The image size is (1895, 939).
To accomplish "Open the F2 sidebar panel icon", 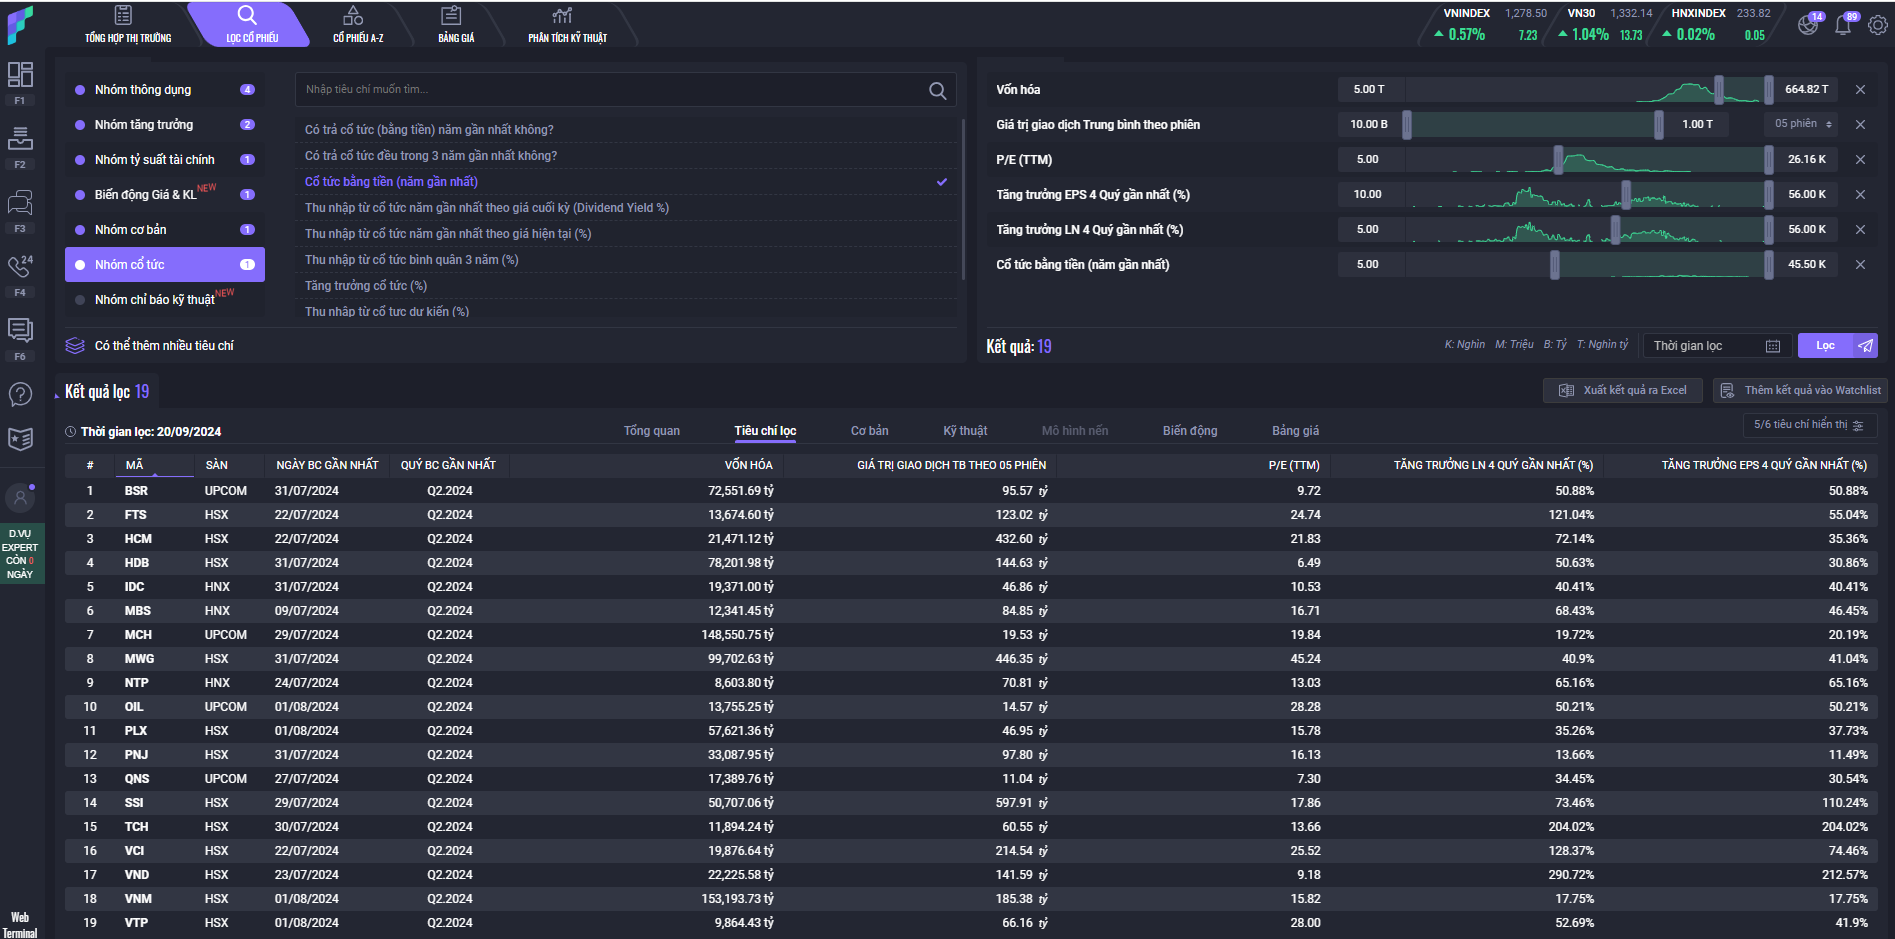I will coord(20,138).
